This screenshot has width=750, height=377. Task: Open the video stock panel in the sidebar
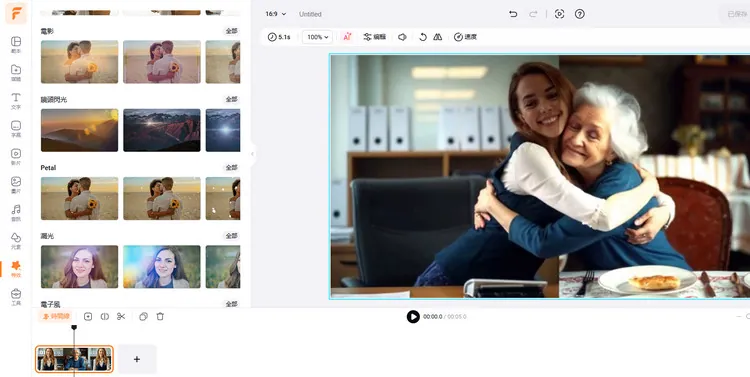point(16,157)
